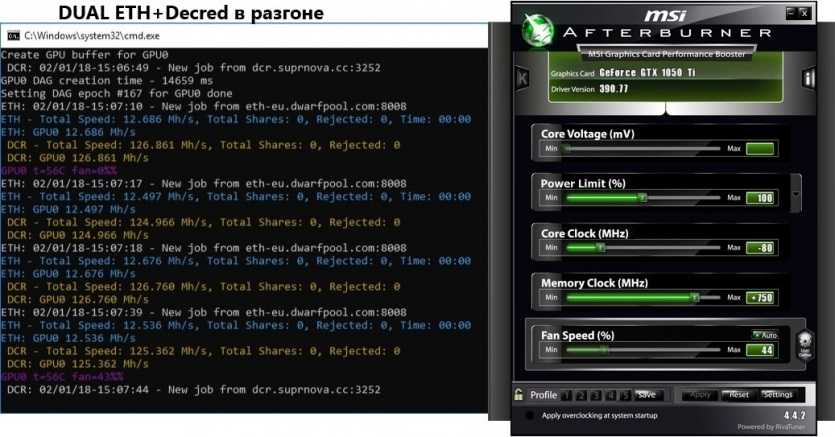This screenshot has height=437, width=835.
Task: Click the Fan Speed value box
Action: coord(760,350)
